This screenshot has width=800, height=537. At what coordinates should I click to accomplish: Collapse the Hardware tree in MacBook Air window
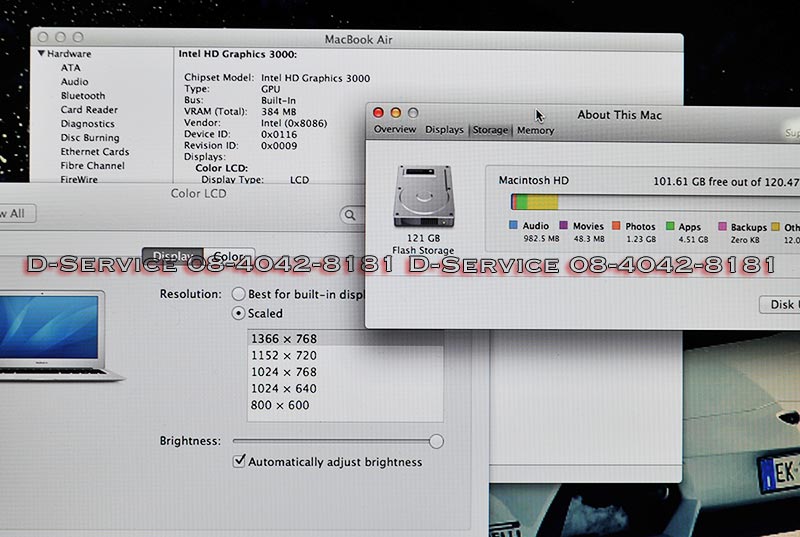[x=41, y=53]
